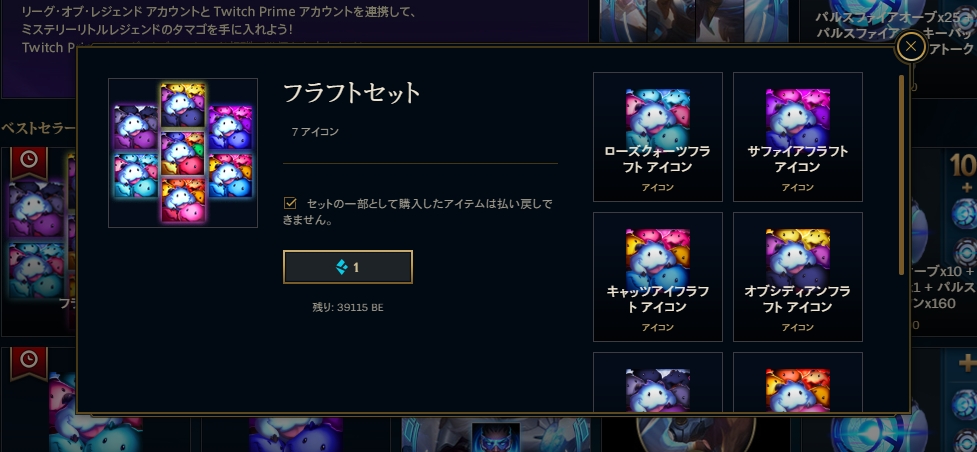The image size is (977, 452).
Task: Click the cyan Fluft icon in the bundle preview
Action: [135, 175]
